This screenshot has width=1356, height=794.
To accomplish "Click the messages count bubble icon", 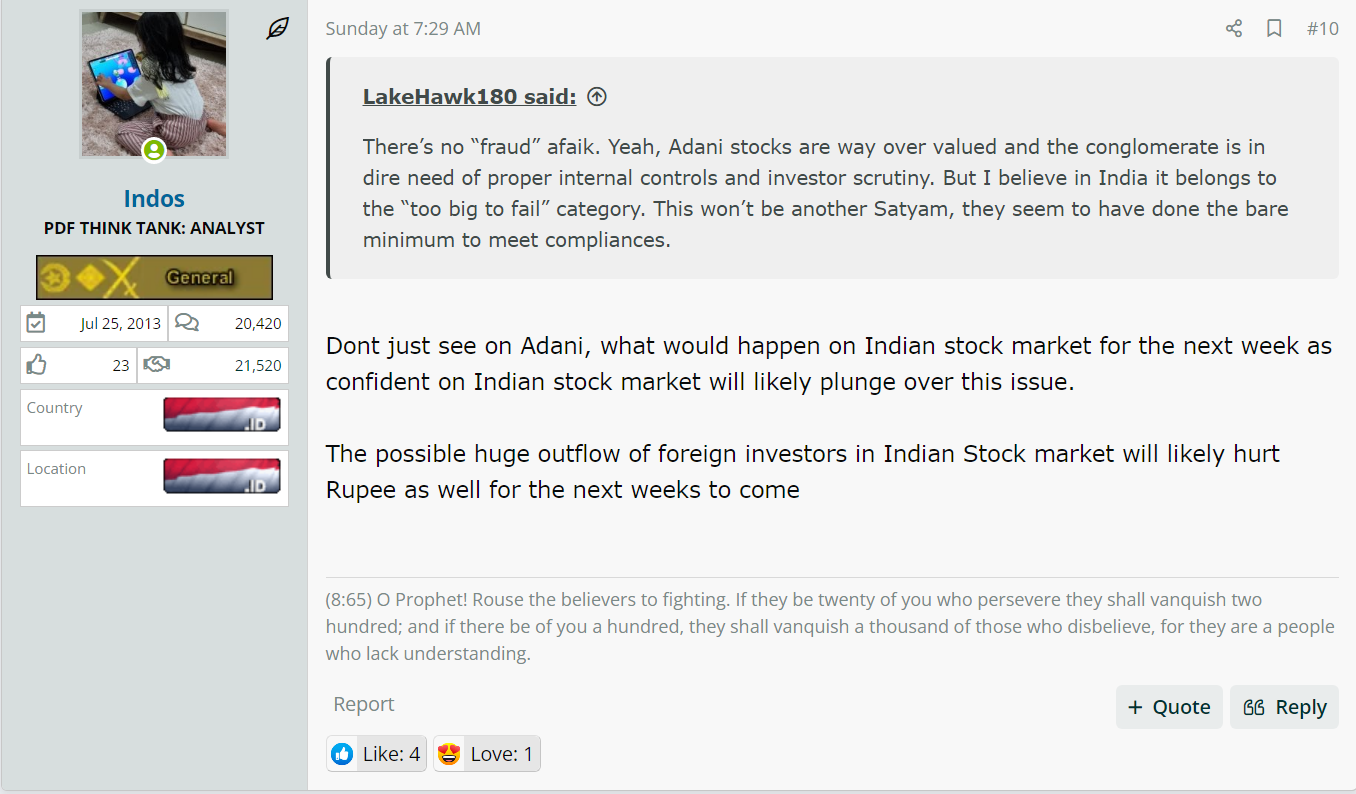I will [x=186, y=323].
